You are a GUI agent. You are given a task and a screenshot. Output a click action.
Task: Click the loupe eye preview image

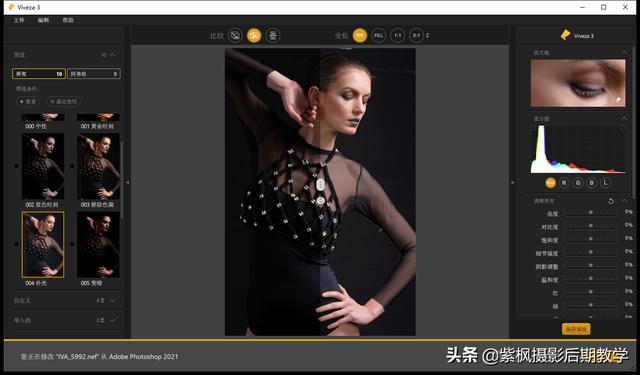[x=578, y=83]
